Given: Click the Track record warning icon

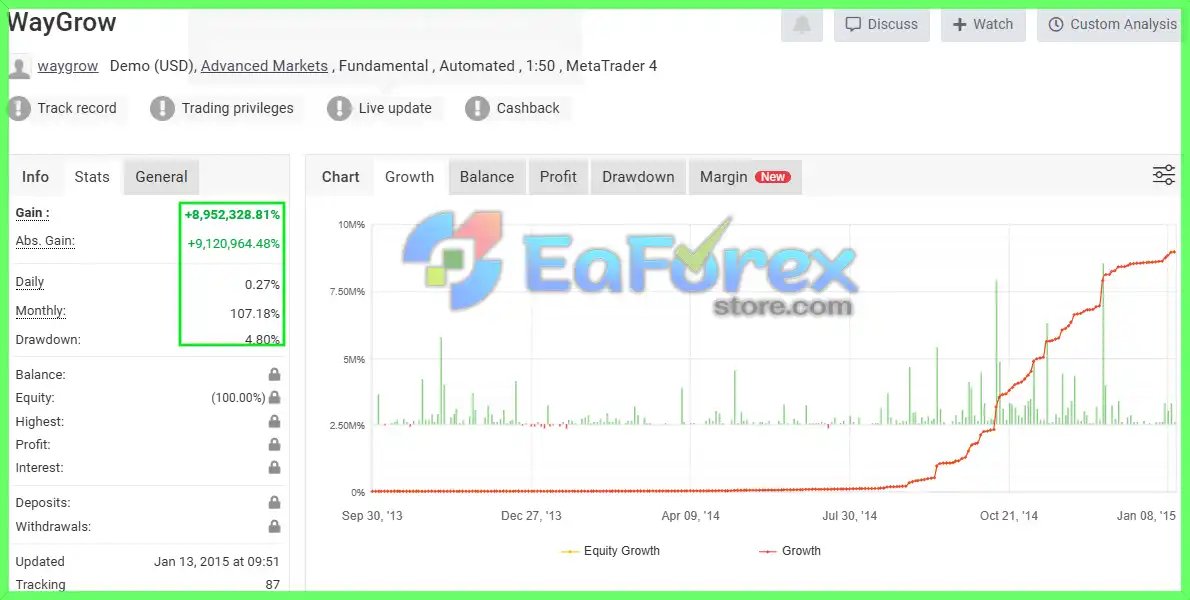Looking at the screenshot, I should click(19, 108).
